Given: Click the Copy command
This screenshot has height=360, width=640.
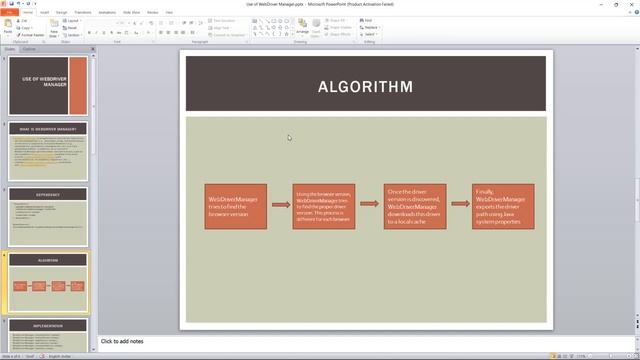Looking at the screenshot, I should [24, 28].
